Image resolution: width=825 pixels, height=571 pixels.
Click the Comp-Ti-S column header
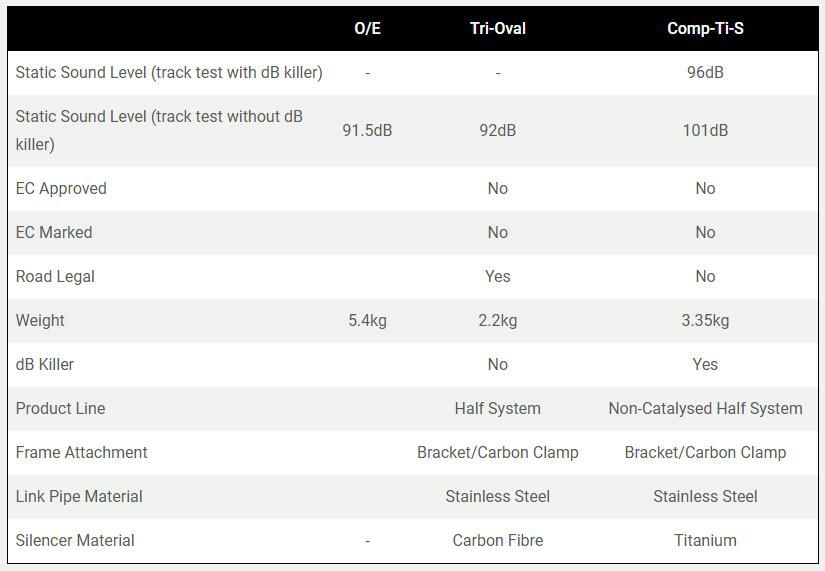pyautogui.click(x=705, y=28)
